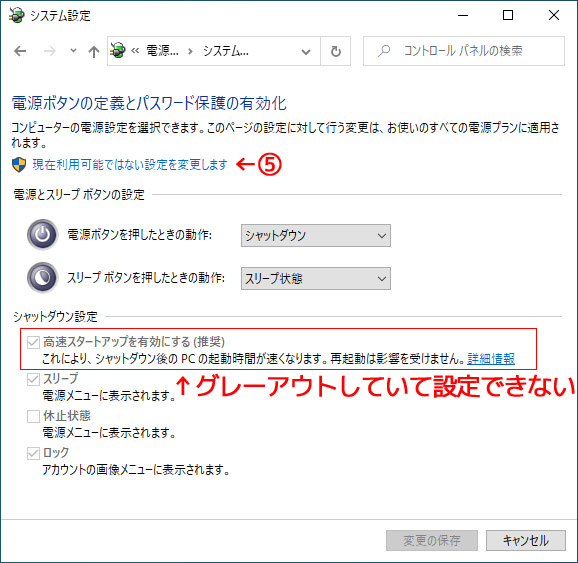
Task: Click the search magnifier icon
Action: point(383,51)
